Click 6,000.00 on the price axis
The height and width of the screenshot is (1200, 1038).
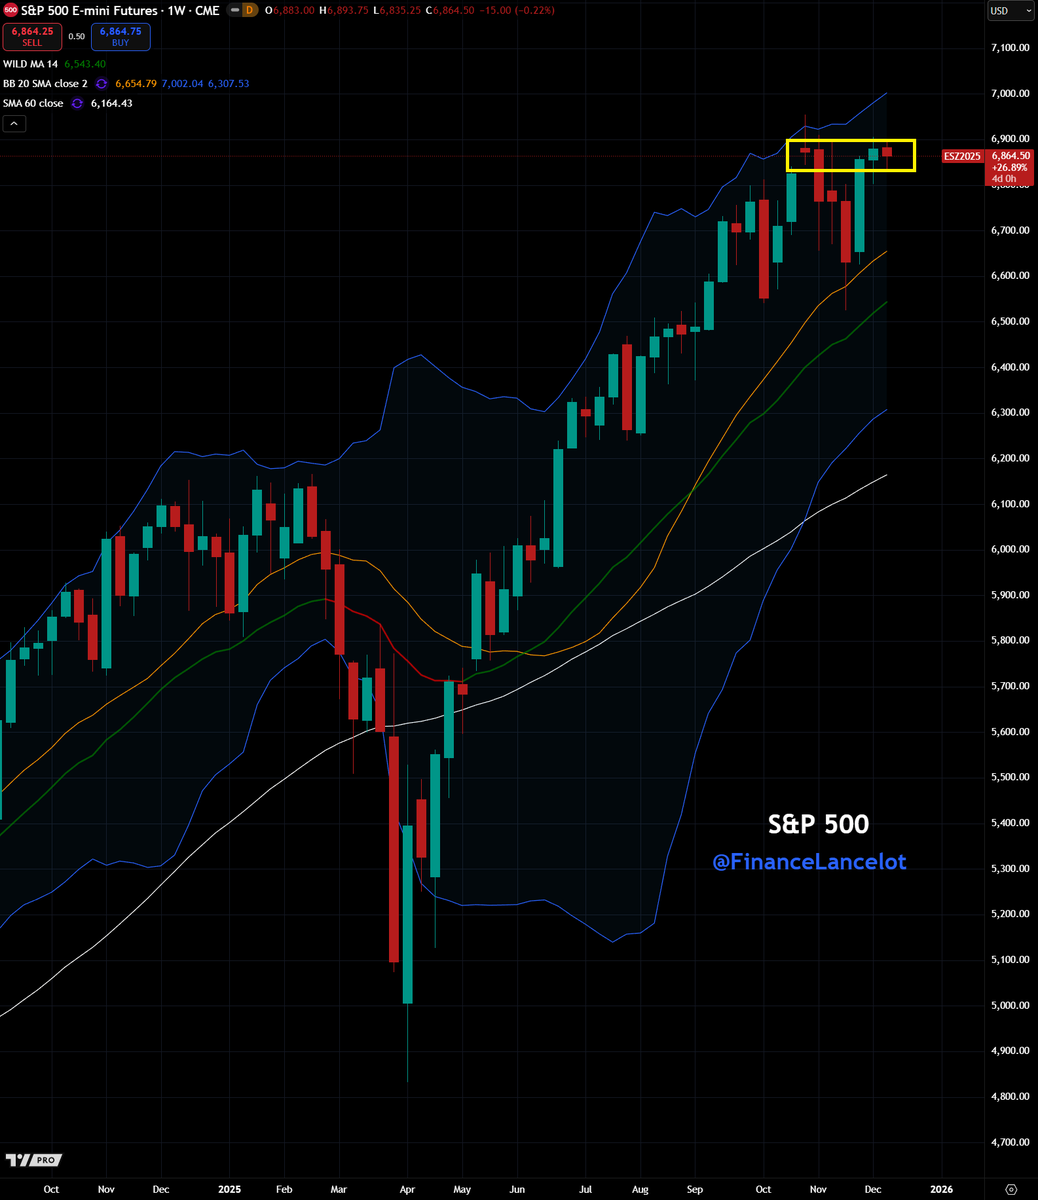click(1011, 549)
